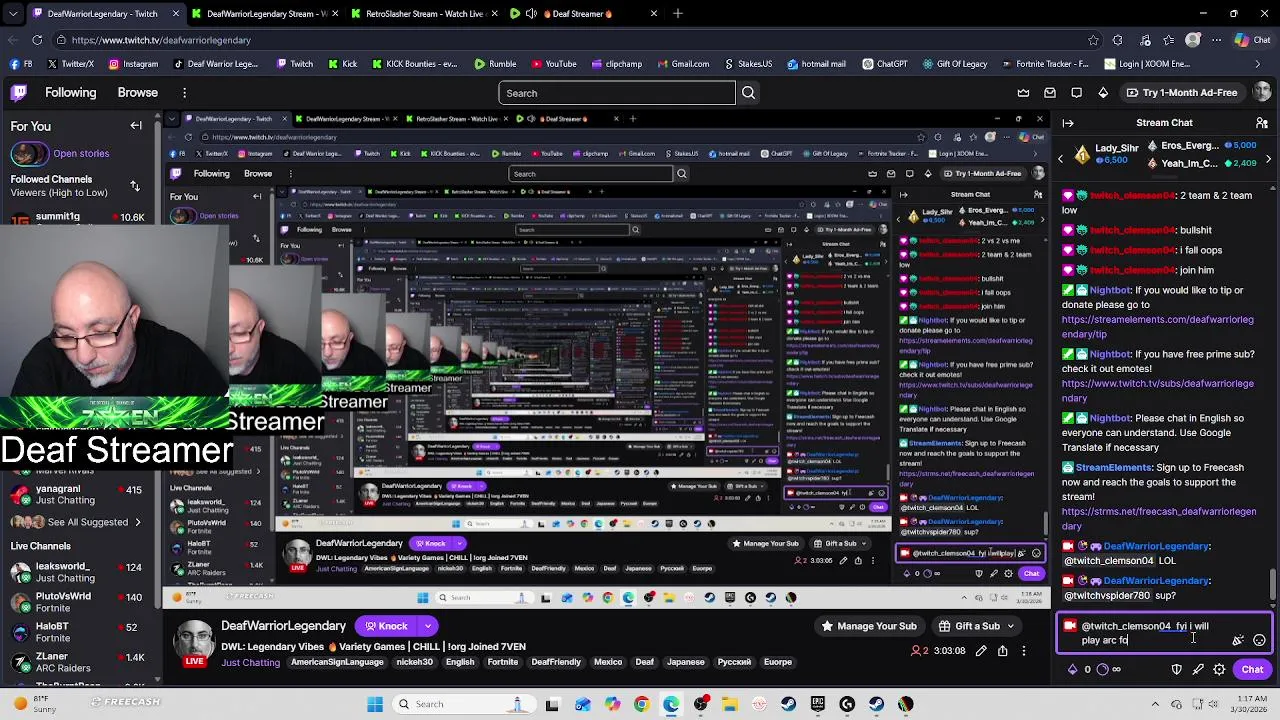The width and height of the screenshot is (1280, 720).
Task: Show previous gifter leaderboard with left chevron
Action: coord(1061,158)
